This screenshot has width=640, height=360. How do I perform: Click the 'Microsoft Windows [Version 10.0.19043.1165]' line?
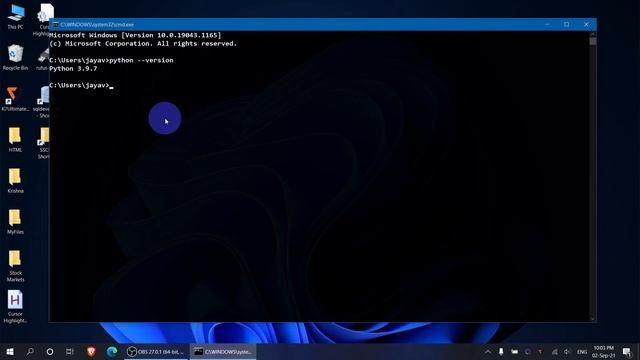(x=135, y=35)
